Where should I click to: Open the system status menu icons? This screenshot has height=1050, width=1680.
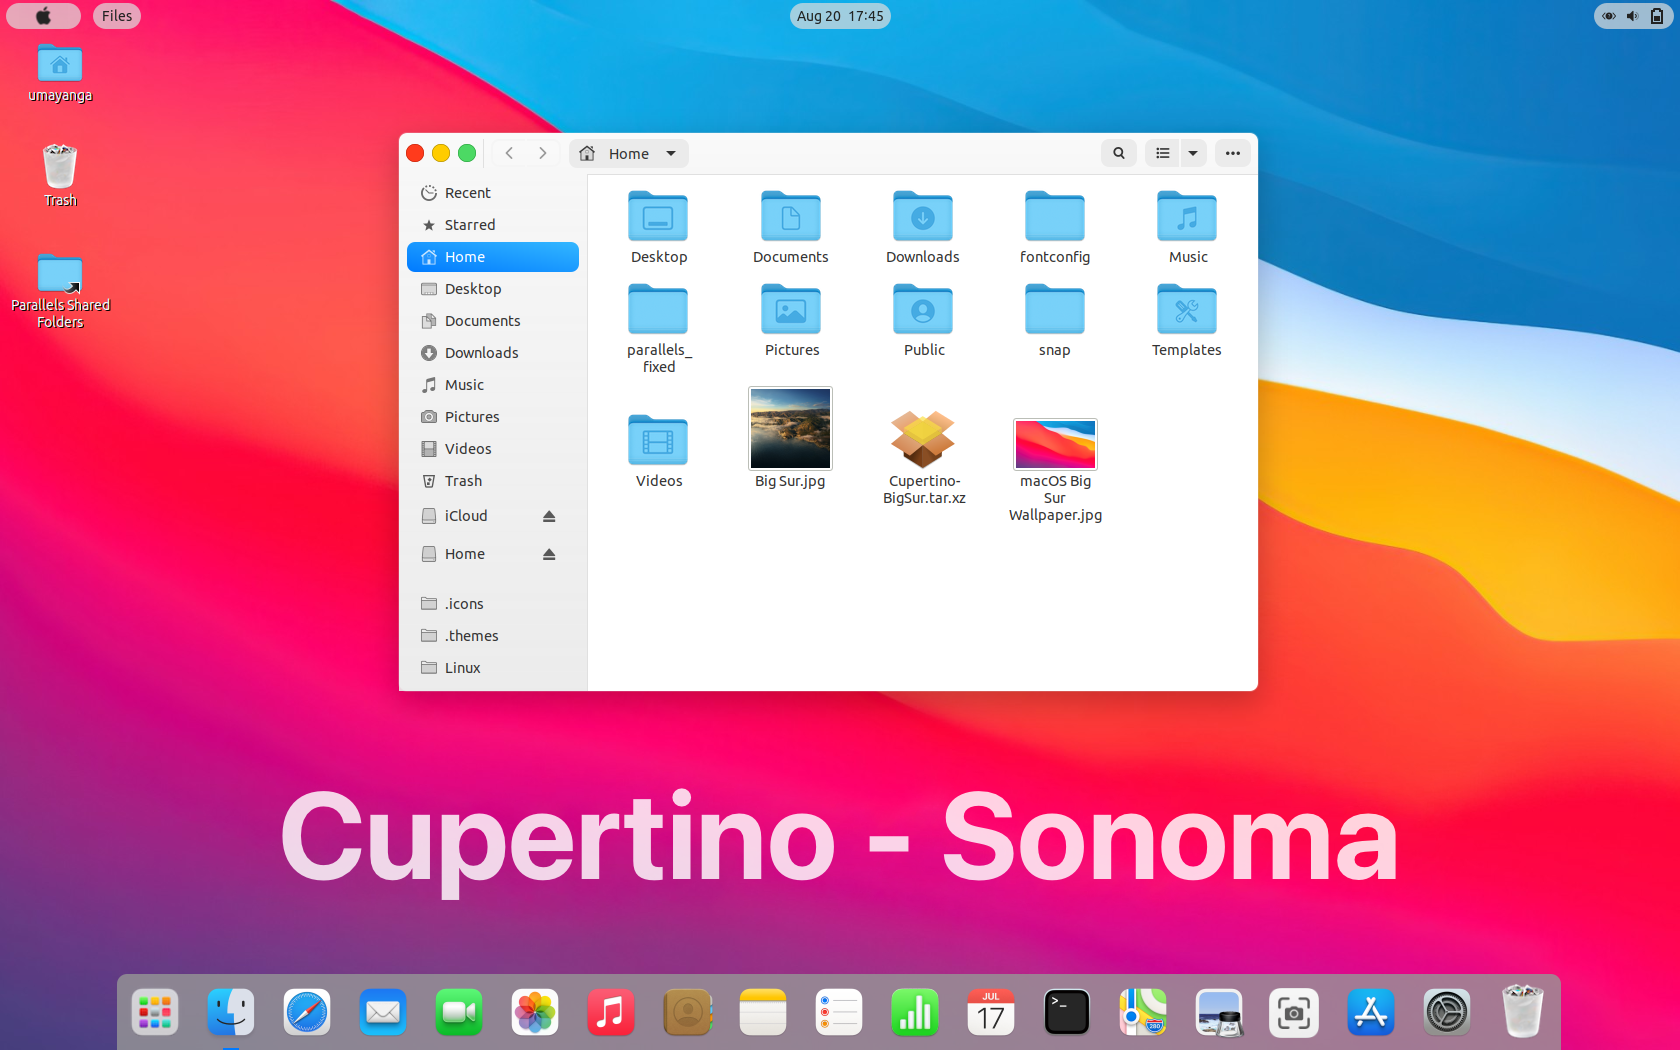1633,16
